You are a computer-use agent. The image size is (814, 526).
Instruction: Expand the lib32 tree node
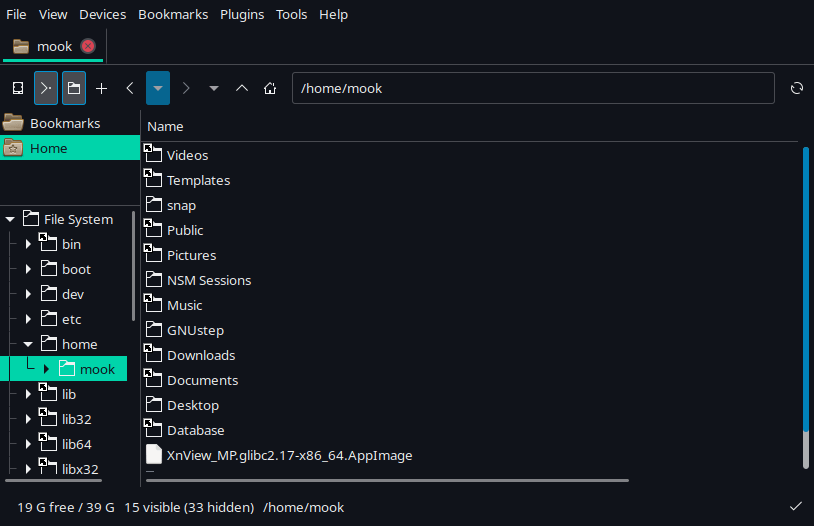pyautogui.click(x=28, y=419)
